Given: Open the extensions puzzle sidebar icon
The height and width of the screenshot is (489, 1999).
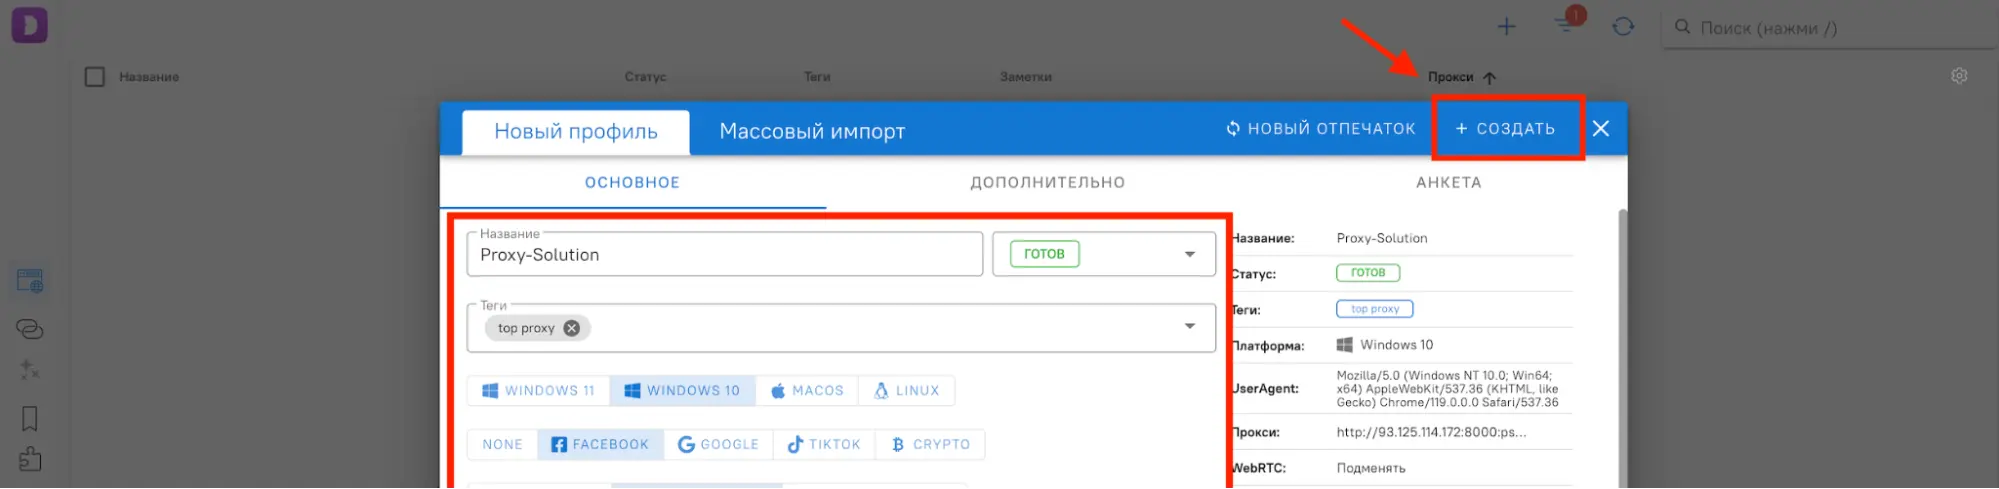Looking at the screenshot, I should point(30,459).
